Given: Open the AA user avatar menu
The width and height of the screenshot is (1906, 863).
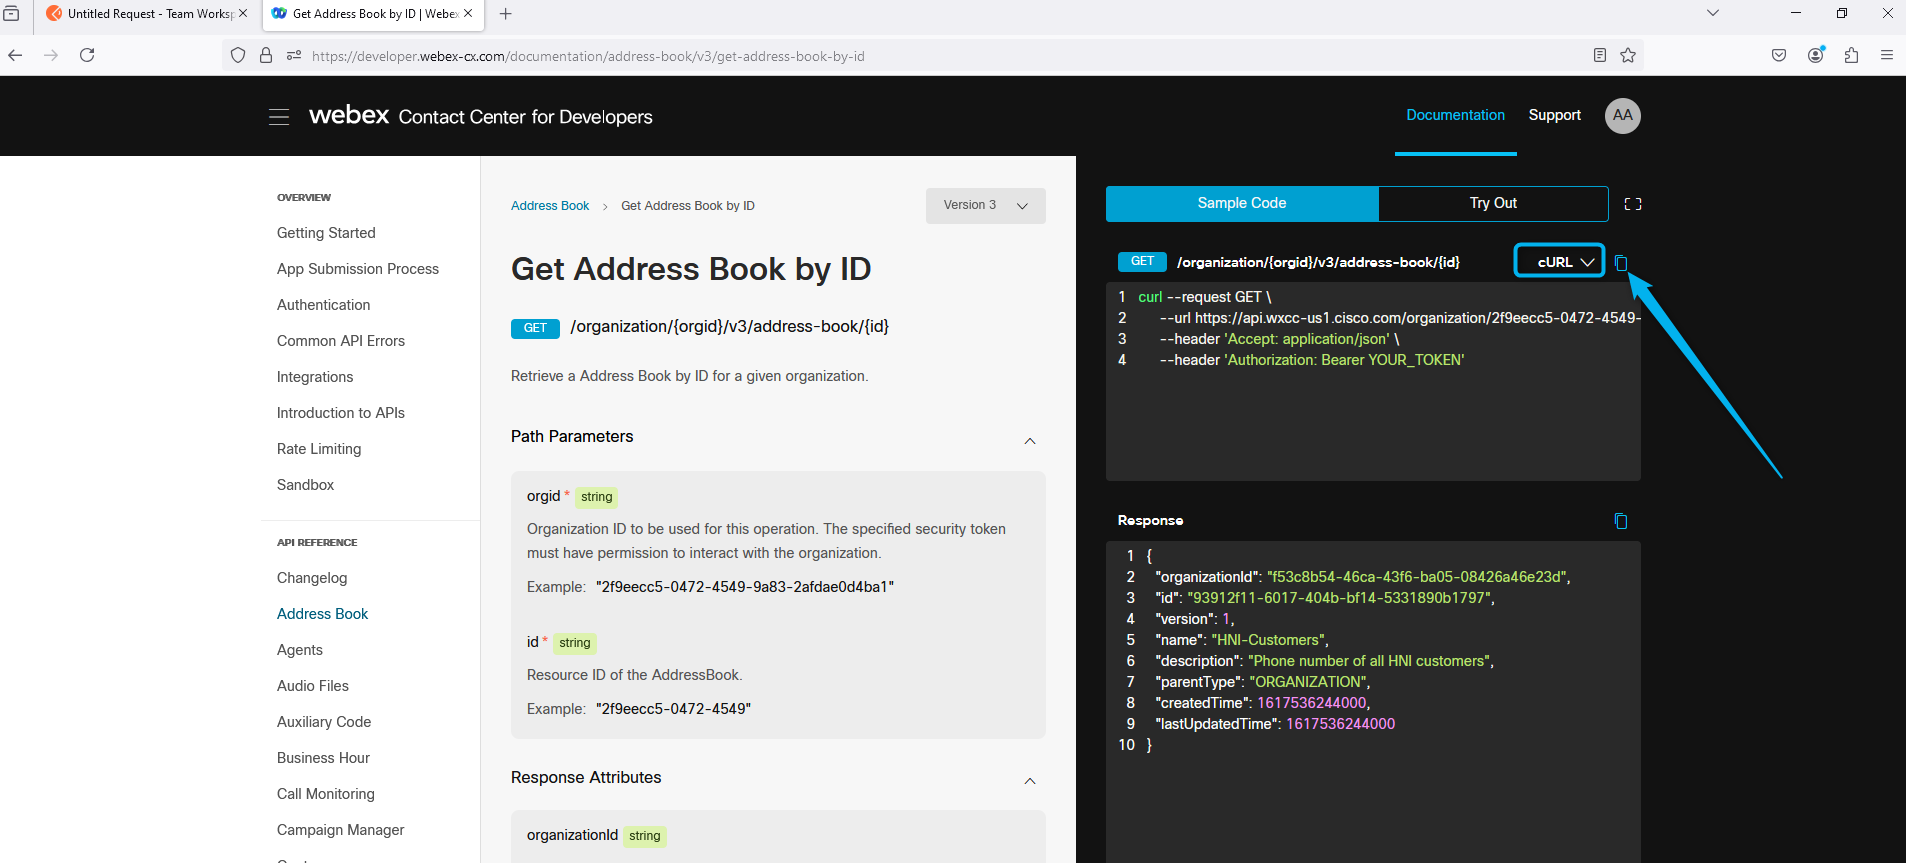Looking at the screenshot, I should pos(1623,116).
